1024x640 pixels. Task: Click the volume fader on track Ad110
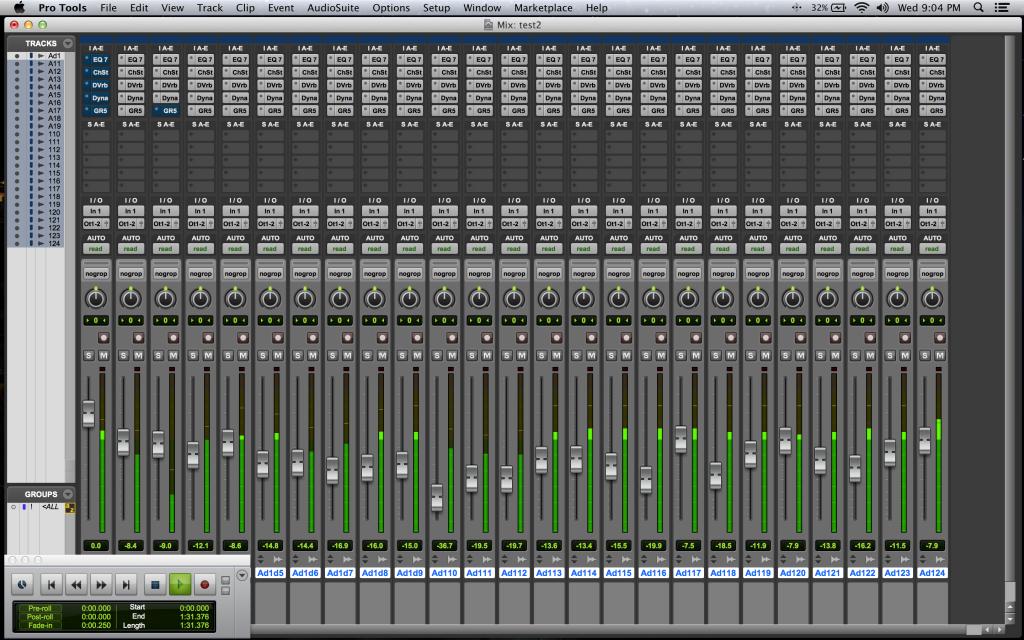[437, 496]
